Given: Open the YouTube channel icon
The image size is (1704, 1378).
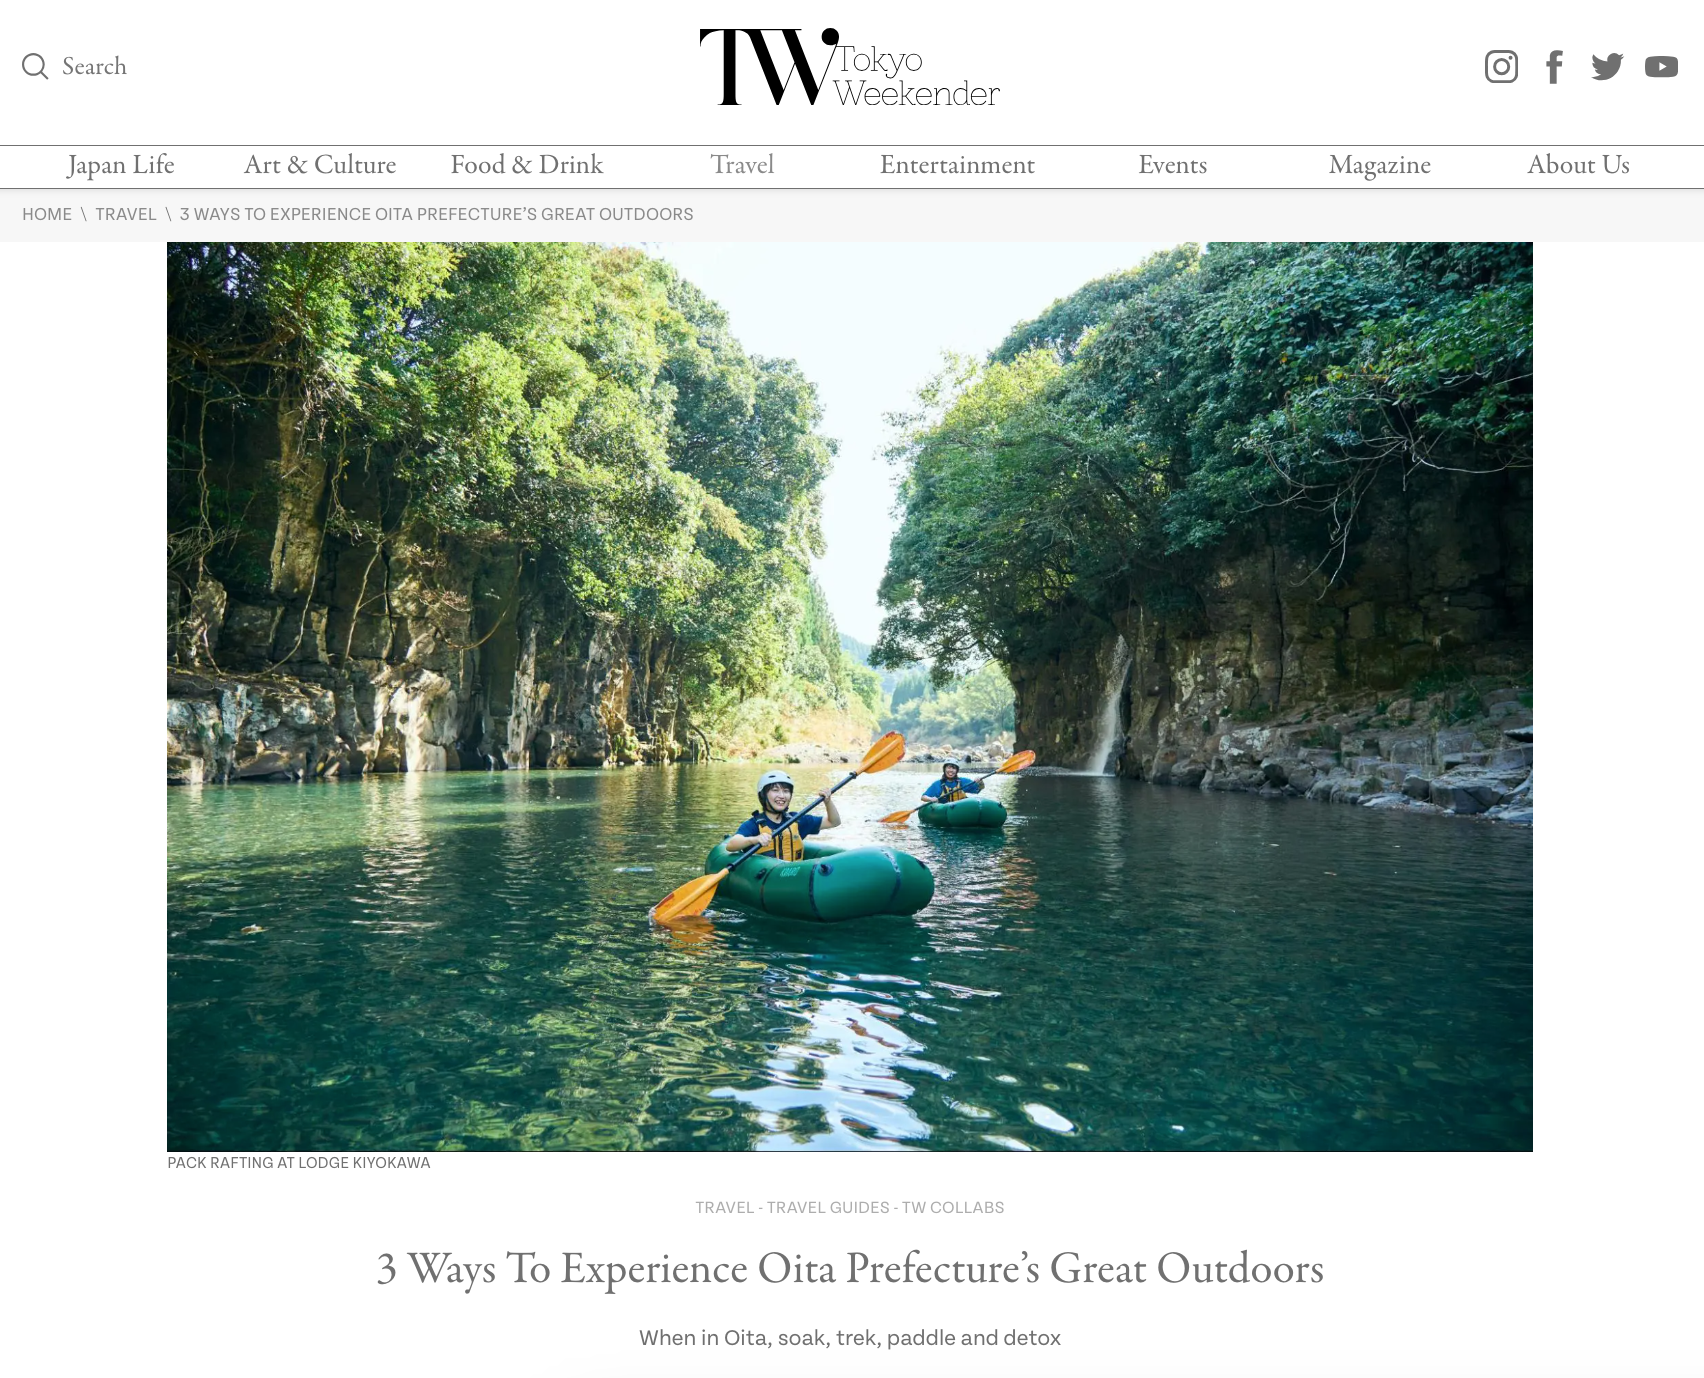Looking at the screenshot, I should click(x=1661, y=67).
